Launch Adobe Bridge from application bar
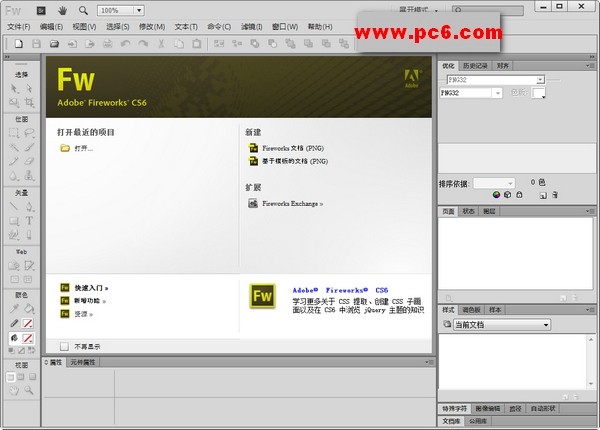Image resolution: width=600 pixels, height=430 pixels. 41,11
